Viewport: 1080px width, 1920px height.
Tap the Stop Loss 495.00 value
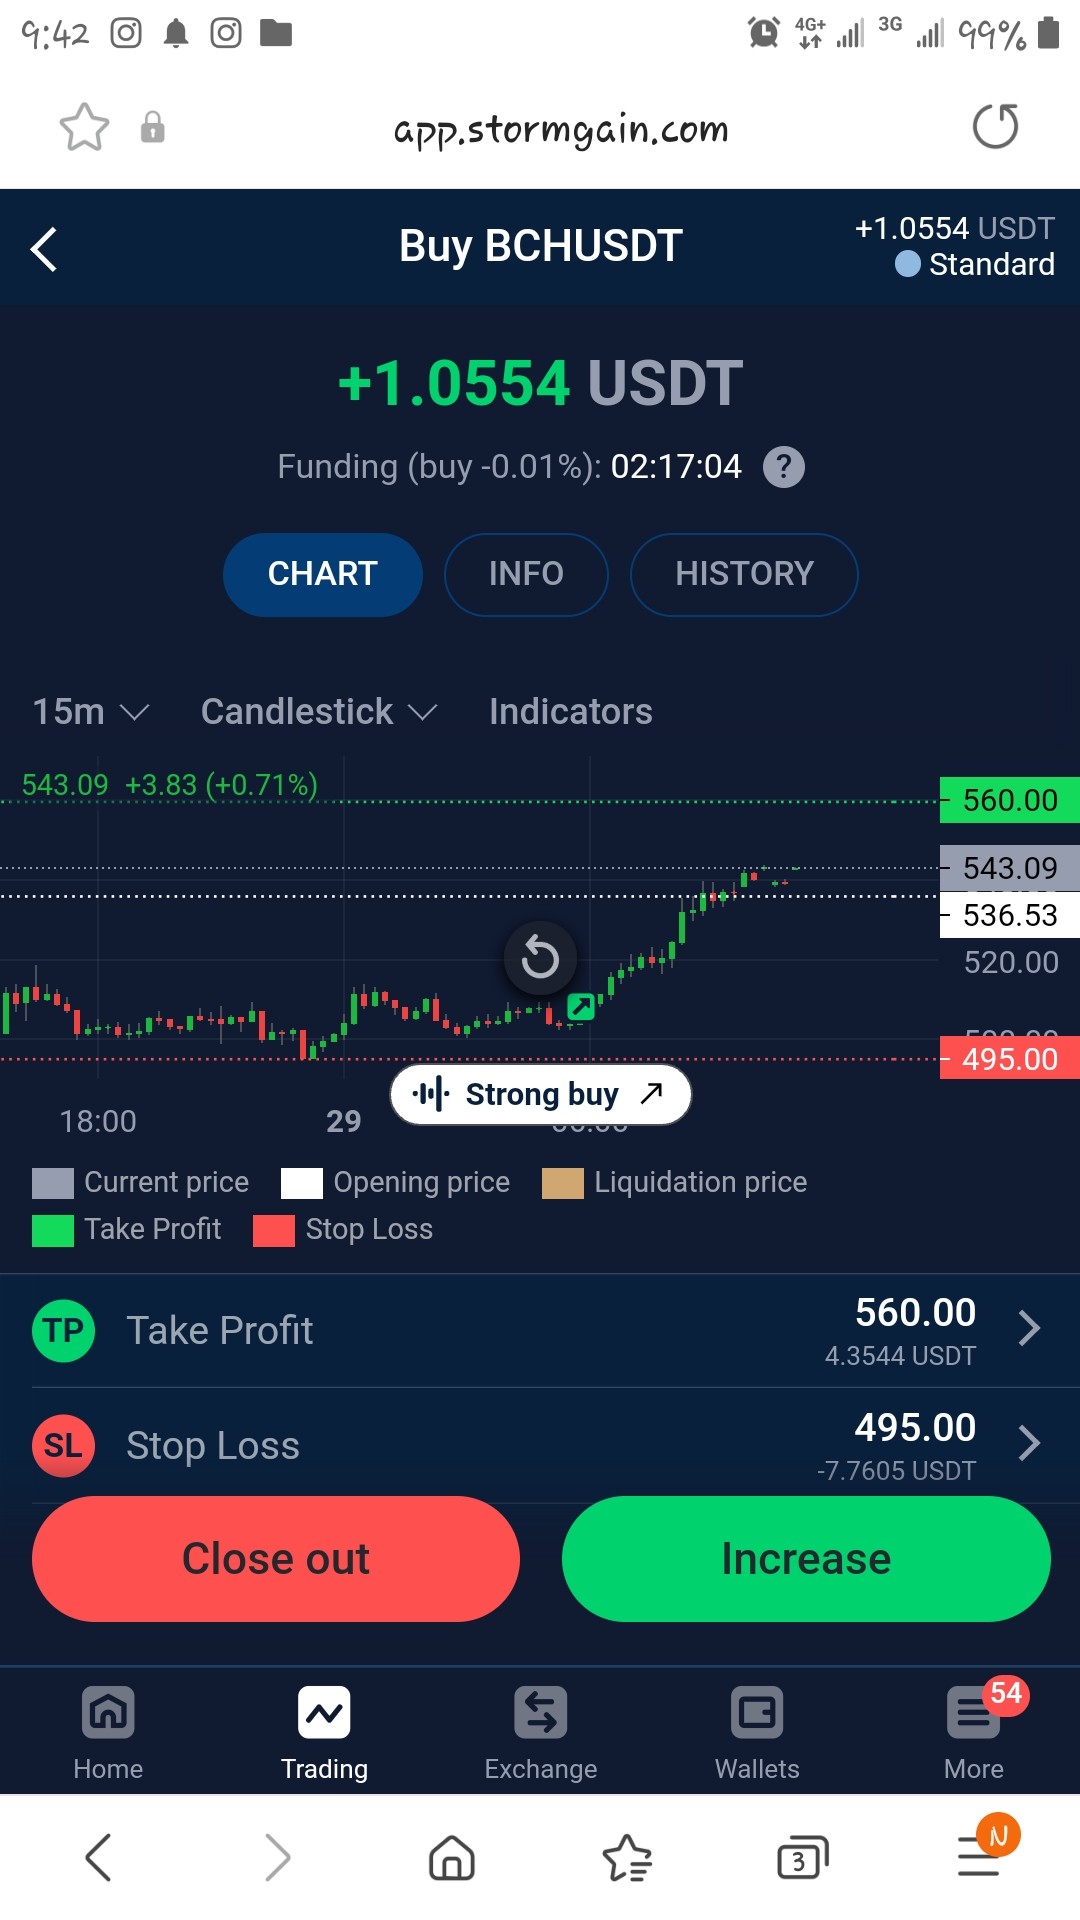[915, 1428]
